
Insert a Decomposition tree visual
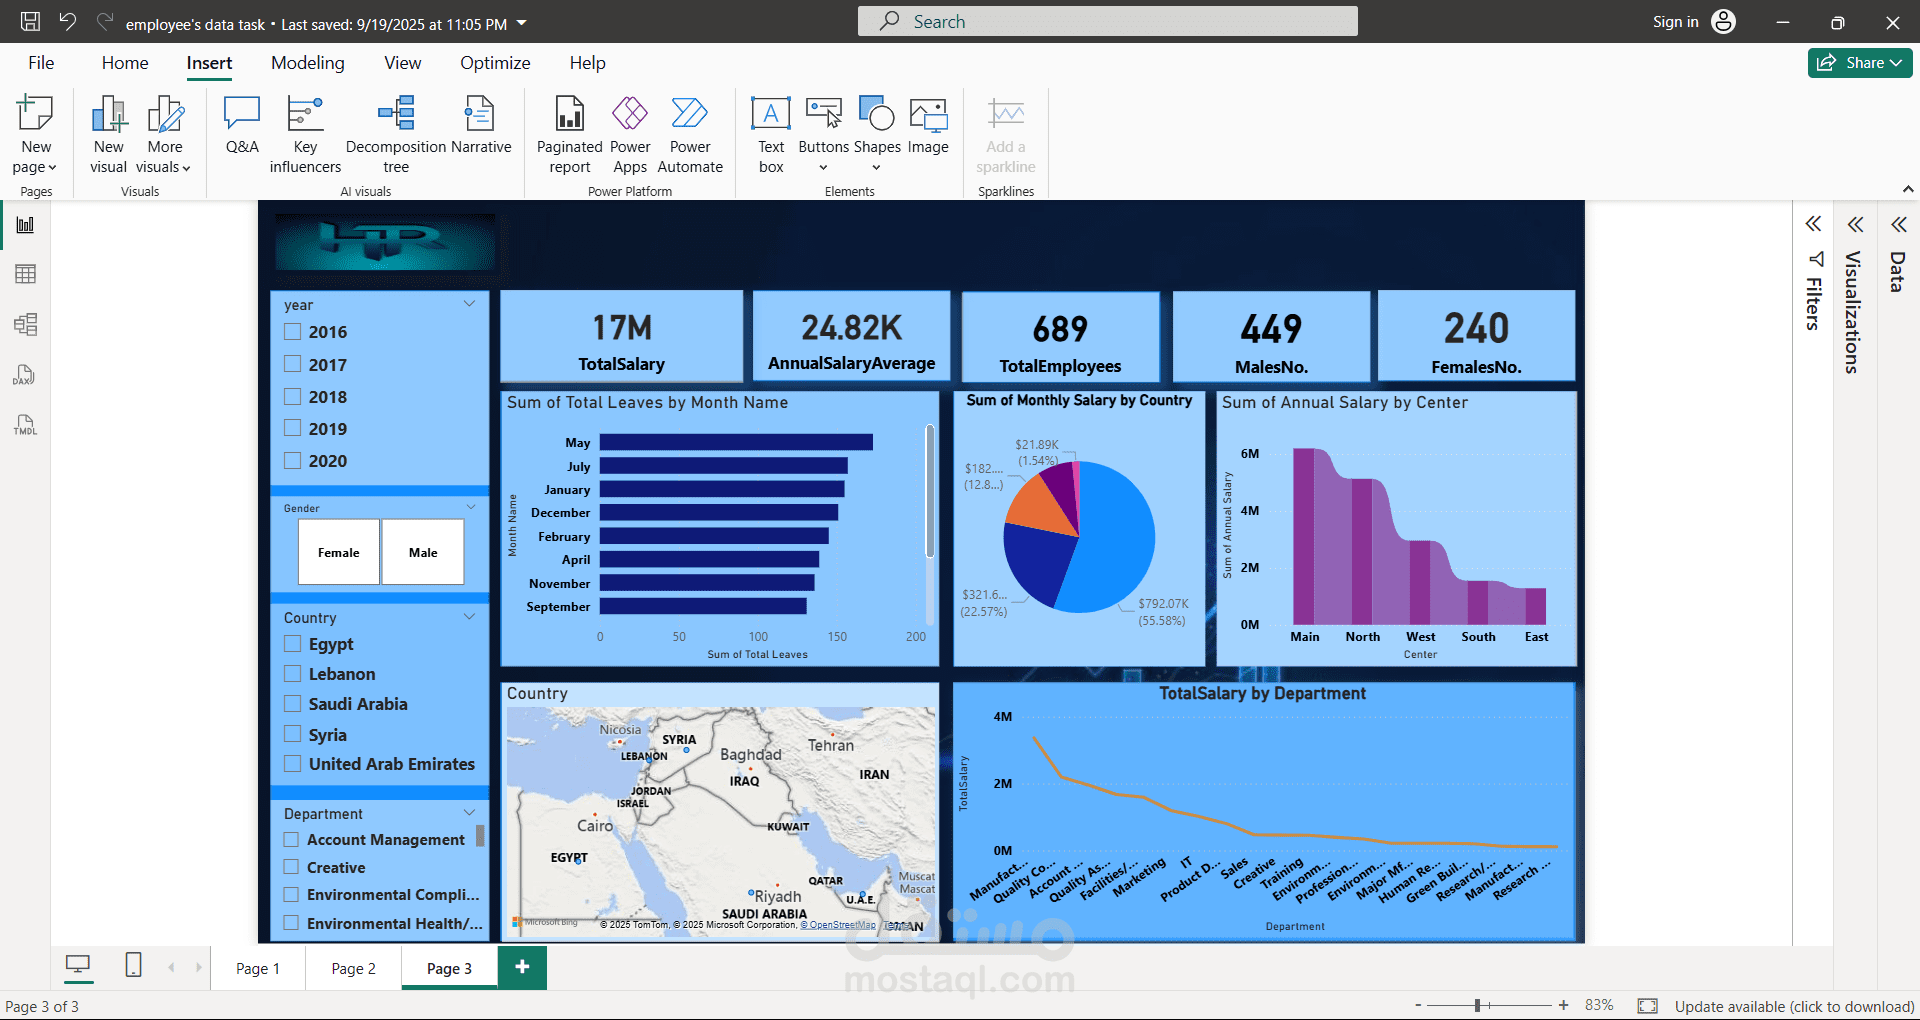396,135
